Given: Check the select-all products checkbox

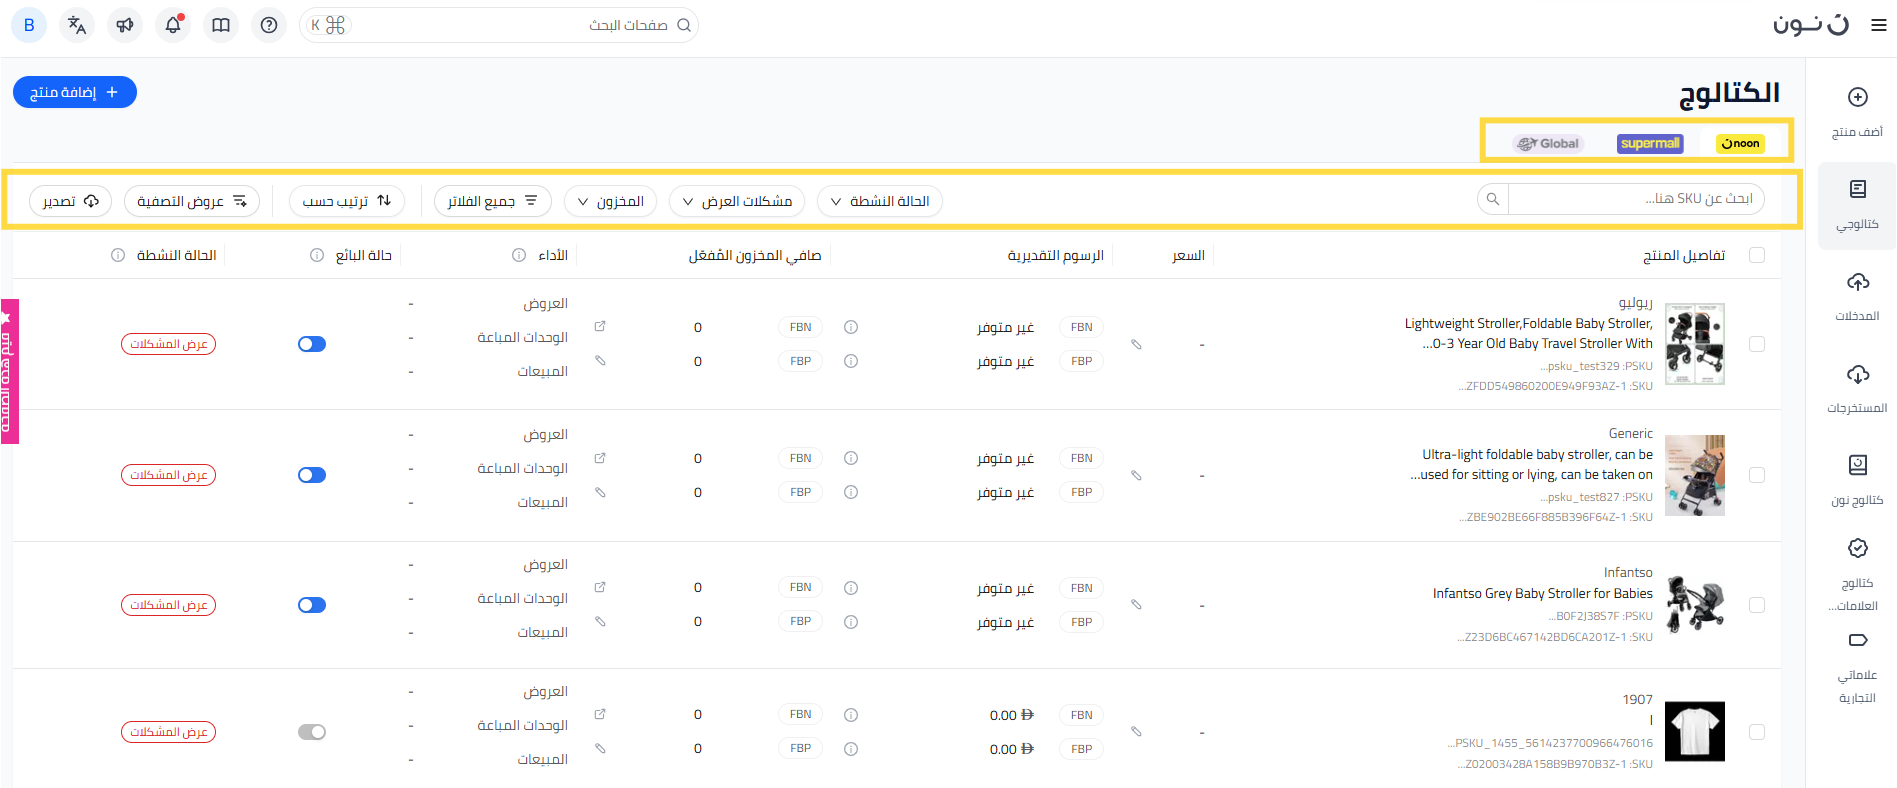Looking at the screenshot, I should coord(1756,255).
